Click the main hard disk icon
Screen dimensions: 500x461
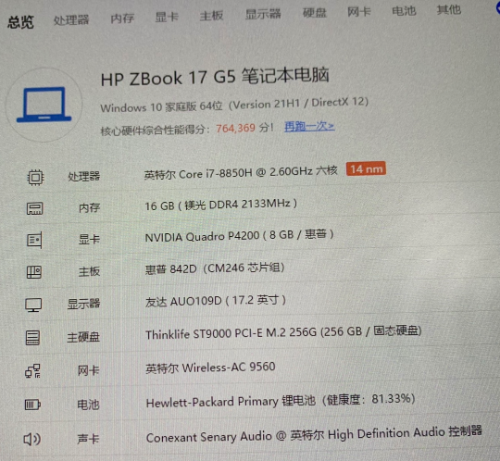coord(33,337)
